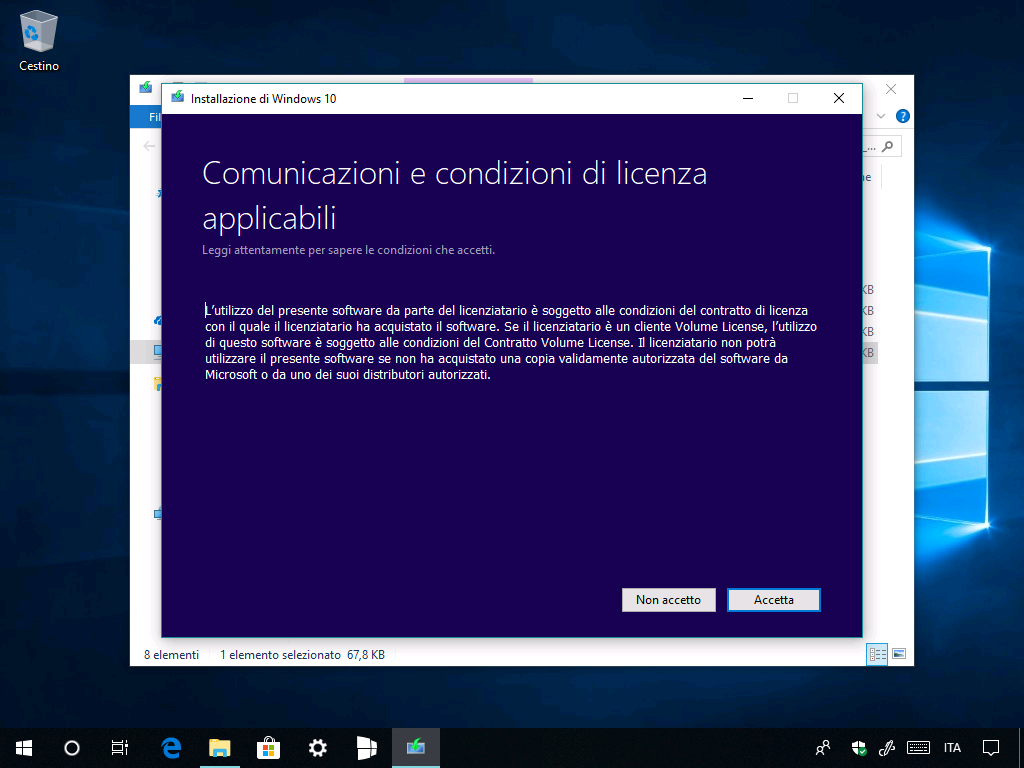1024x768 pixels.
Task: Click the Windows setup taskbar icon
Action: (x=415, y=748)
